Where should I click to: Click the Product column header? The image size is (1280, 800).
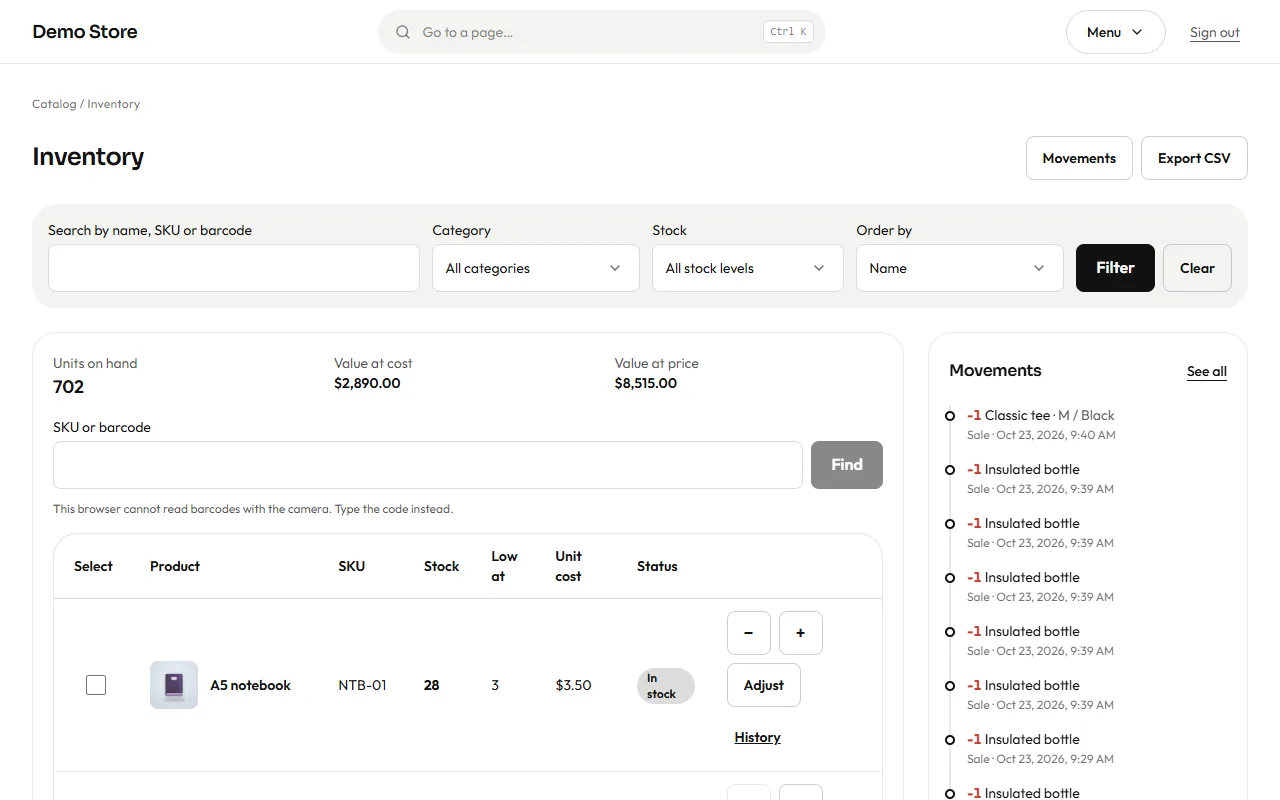[175, 566]
